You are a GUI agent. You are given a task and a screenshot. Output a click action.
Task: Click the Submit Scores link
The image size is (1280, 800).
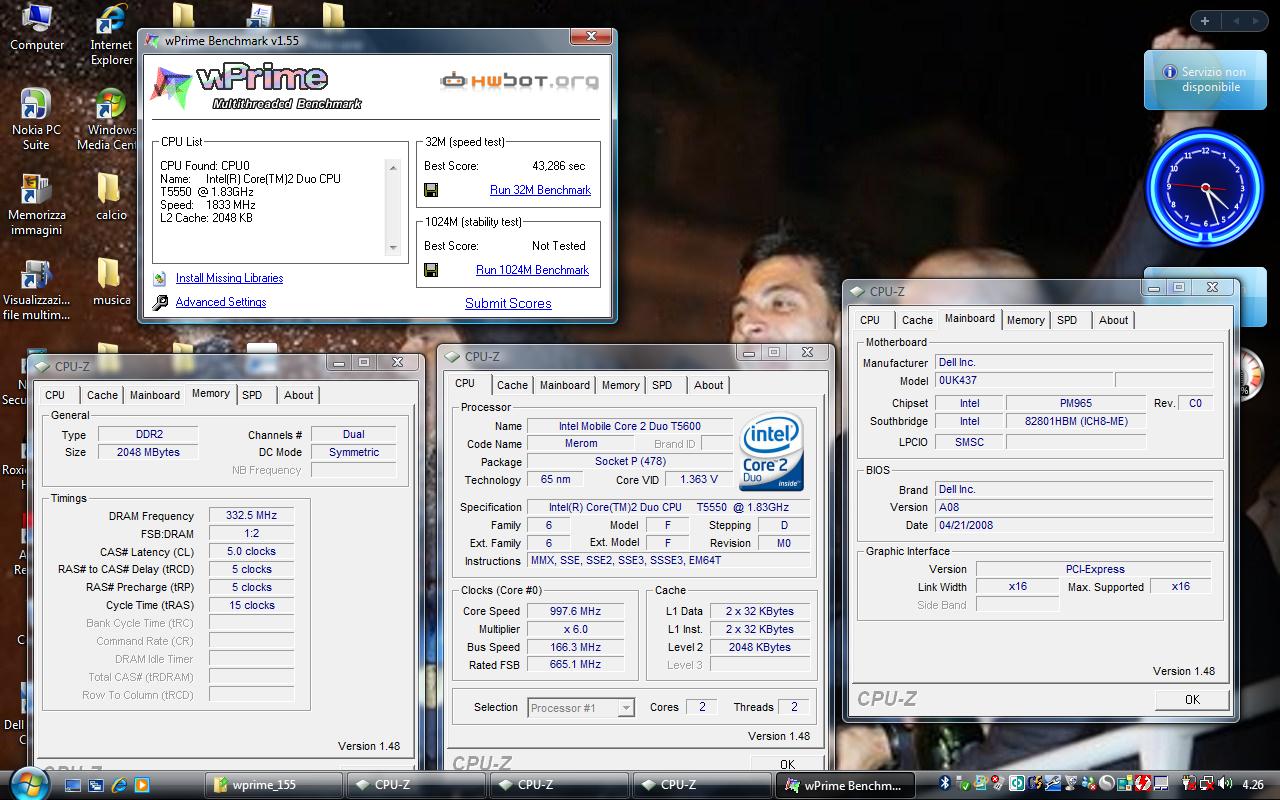pos(508,303)
